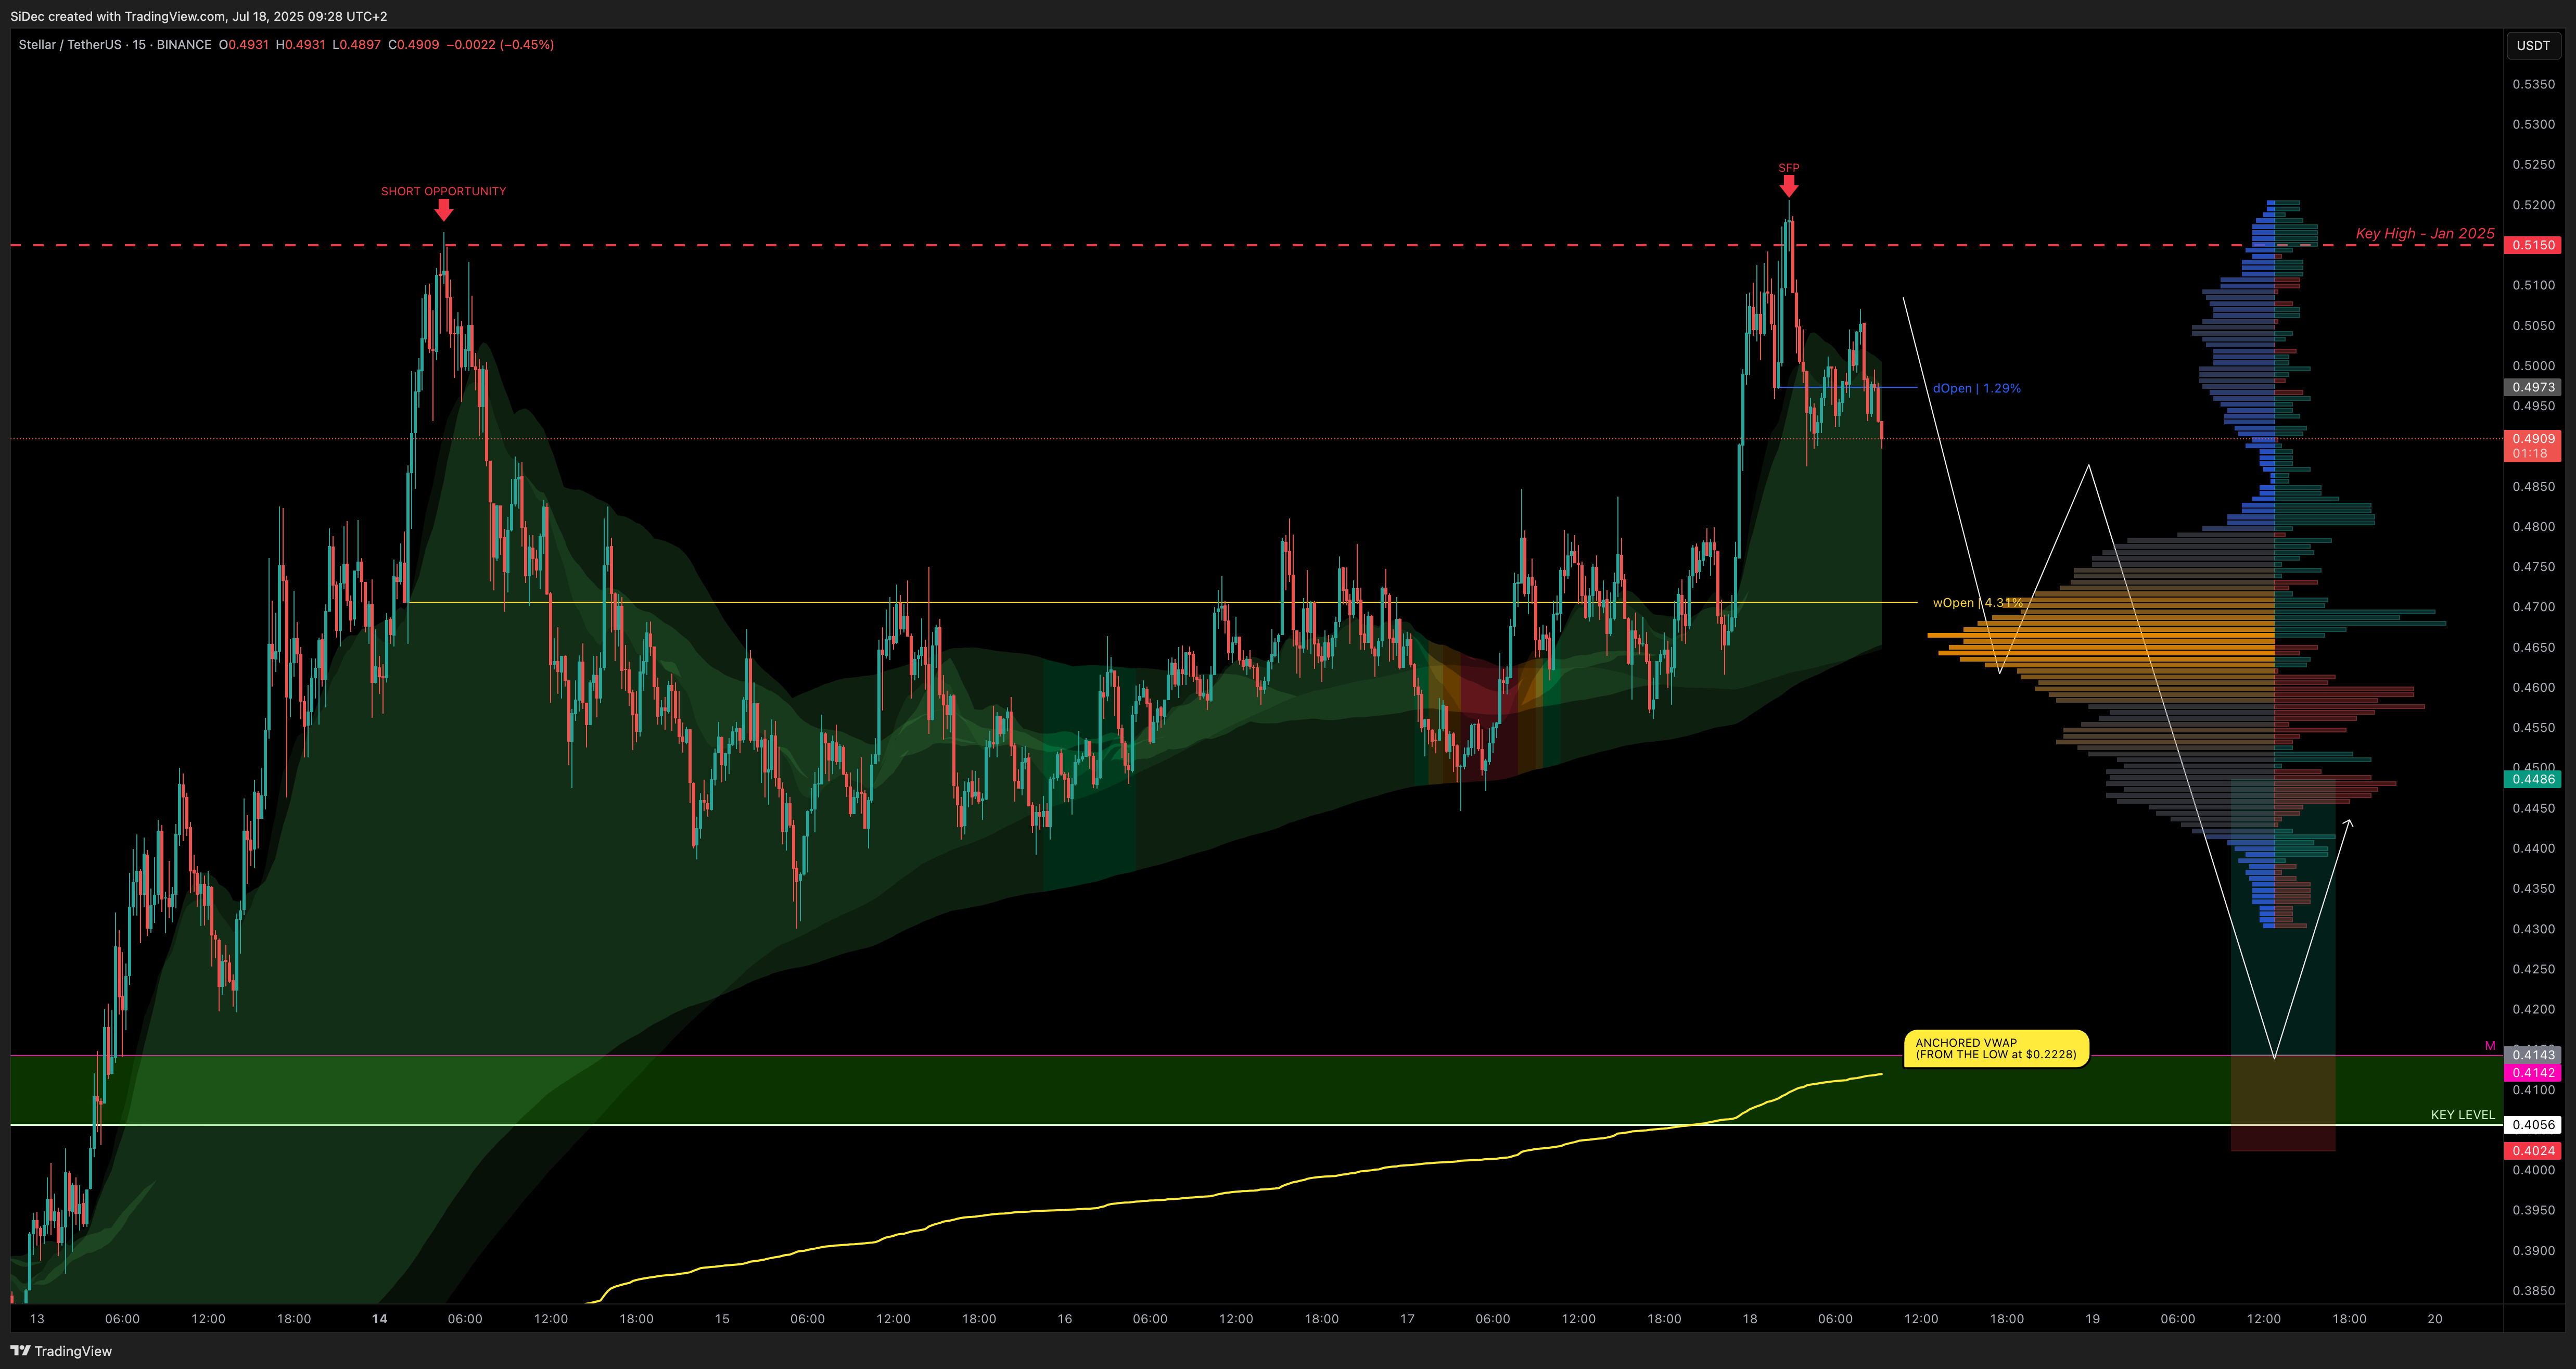Select the dOpen | 1.29% label
Screen dimensions: 2576x1369
[1977, 388]
